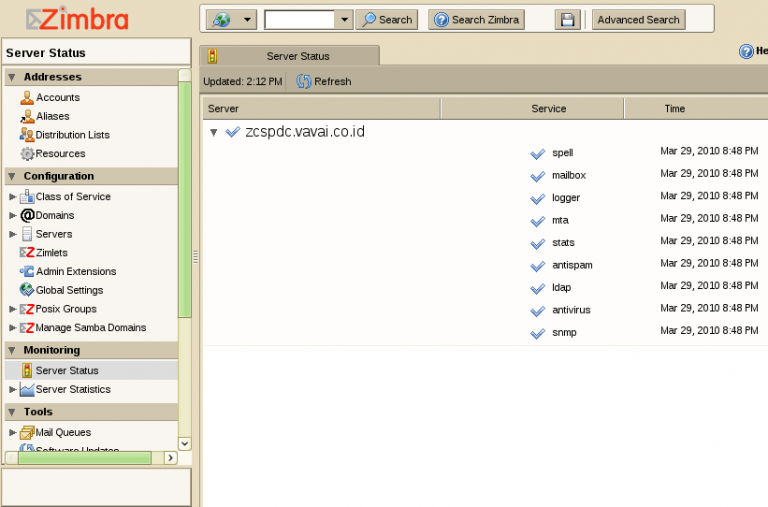Open Distribution Lists from the sidebar
Screen dimensions: 768x507
tap(72, 135)
